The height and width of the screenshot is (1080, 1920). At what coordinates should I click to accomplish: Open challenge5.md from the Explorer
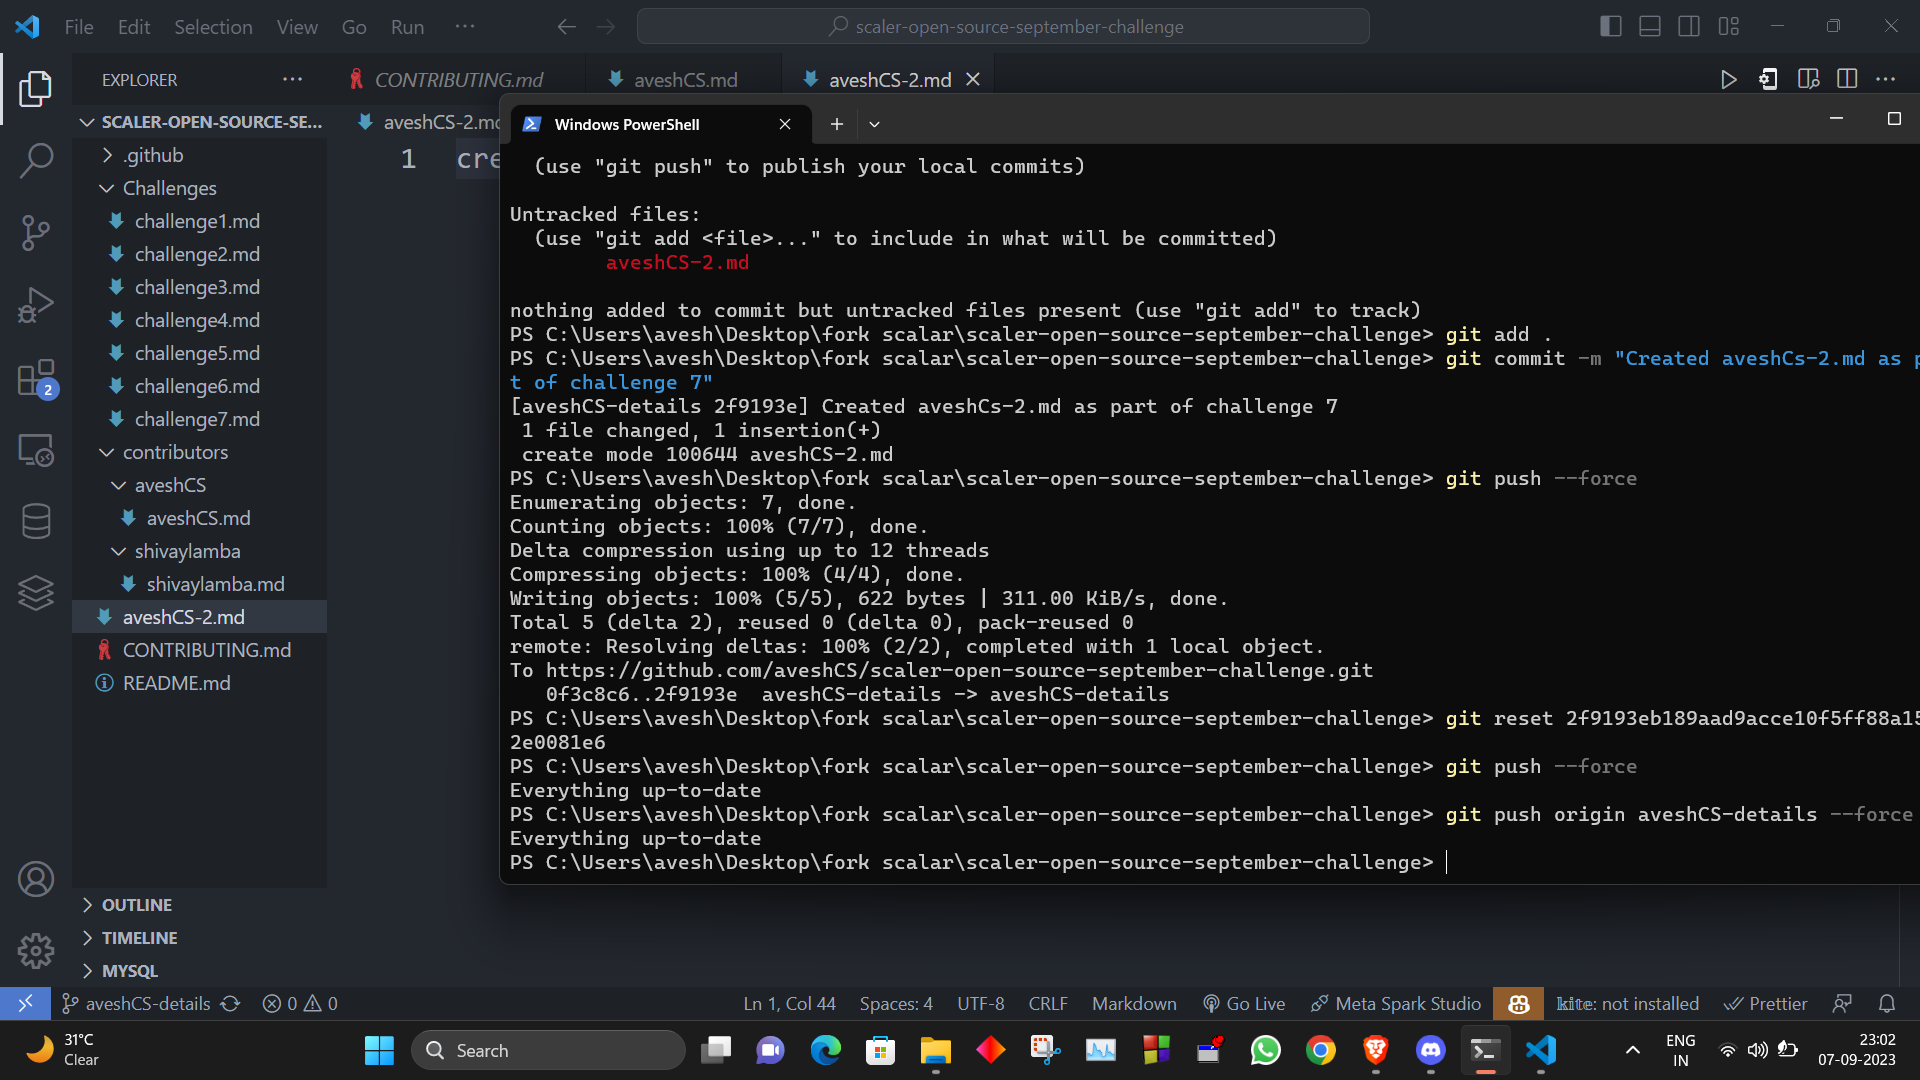tap(197, 353)
